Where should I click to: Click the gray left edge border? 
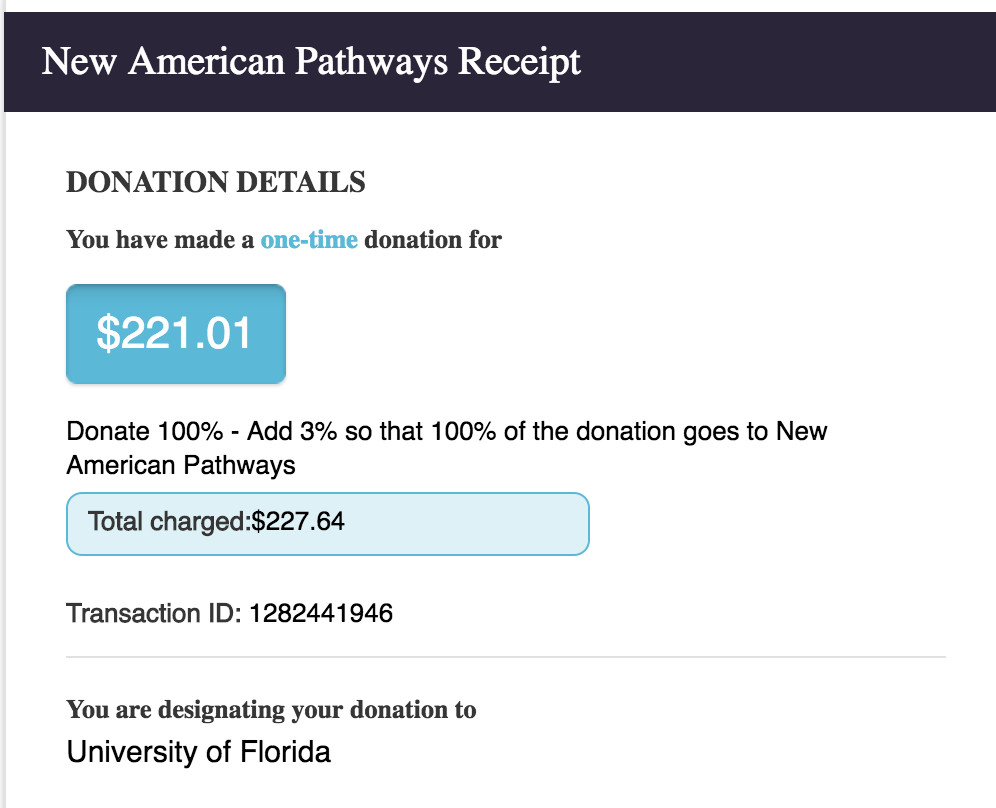click(x=2, y=450)
